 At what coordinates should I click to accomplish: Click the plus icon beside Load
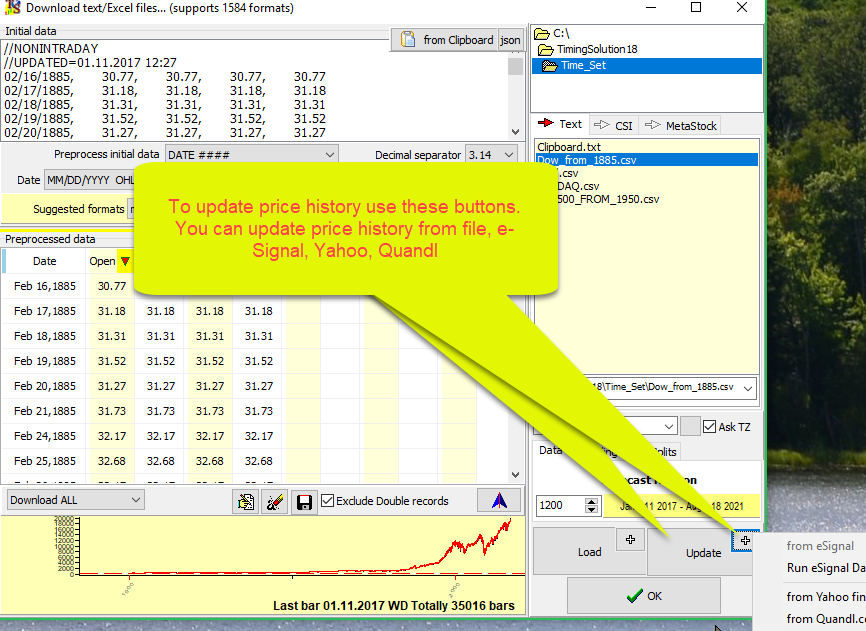[630, 540]
